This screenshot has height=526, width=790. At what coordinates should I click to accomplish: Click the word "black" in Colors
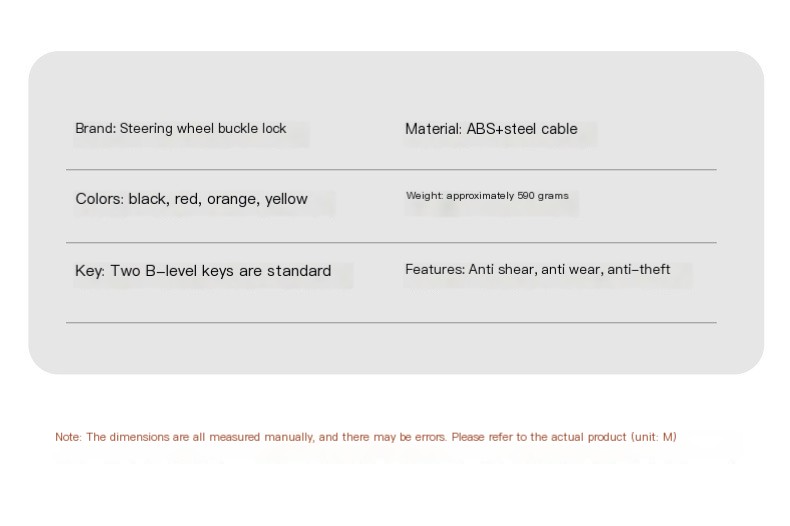[x=148, y=199]
